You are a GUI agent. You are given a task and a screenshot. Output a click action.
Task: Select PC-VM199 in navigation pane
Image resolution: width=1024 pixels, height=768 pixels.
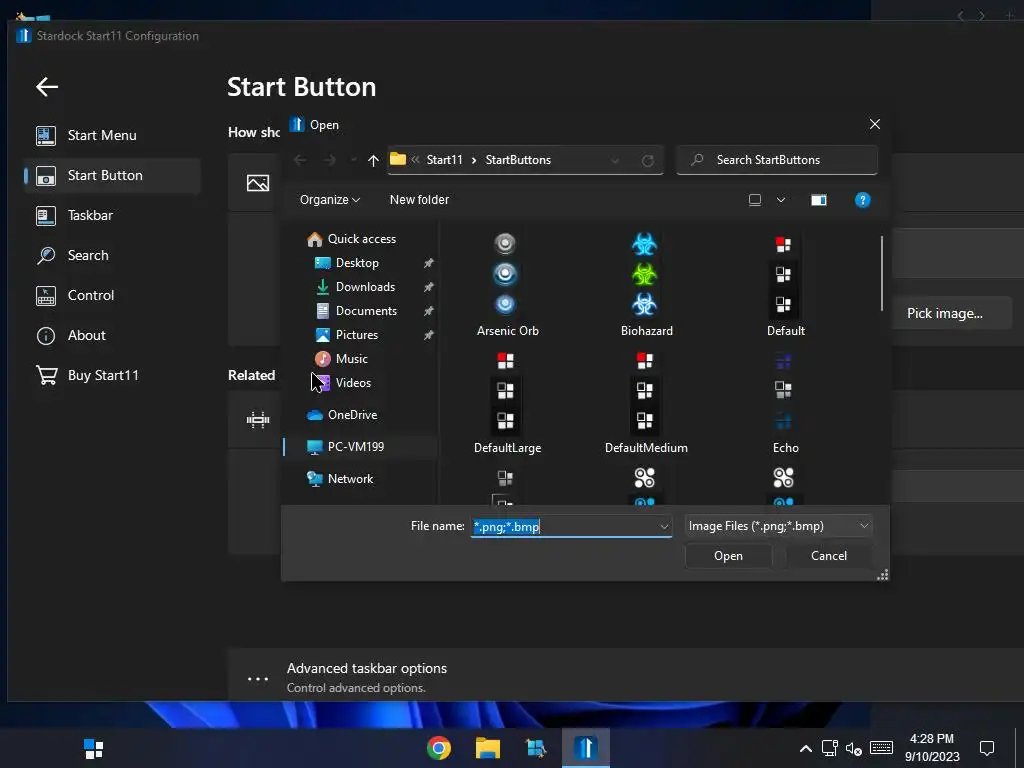[x=355, y=447]
